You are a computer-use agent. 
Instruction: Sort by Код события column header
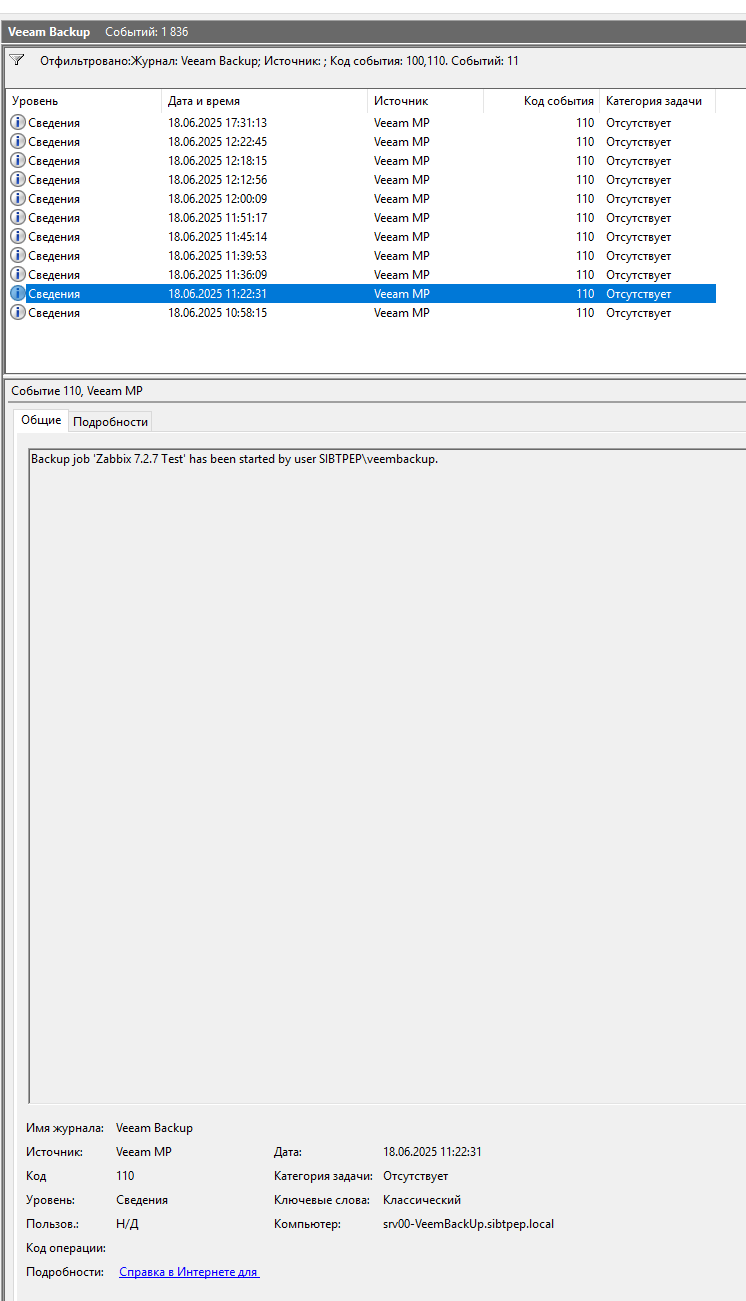point(541,101)
